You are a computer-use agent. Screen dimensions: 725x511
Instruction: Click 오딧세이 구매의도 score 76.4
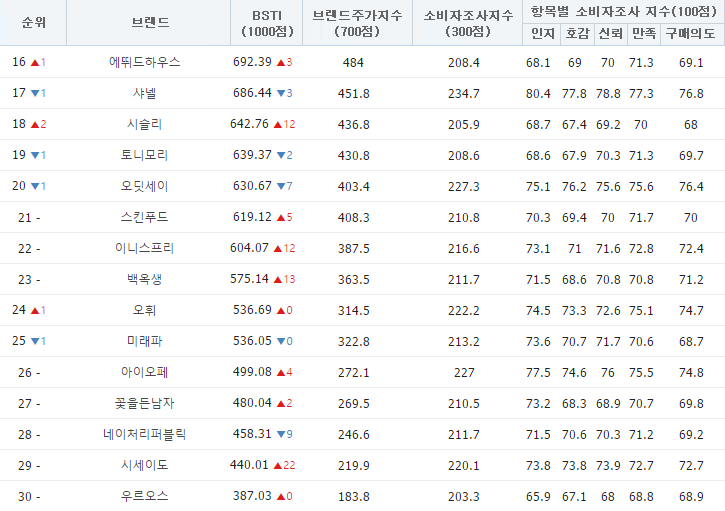[x=691, y=186]
